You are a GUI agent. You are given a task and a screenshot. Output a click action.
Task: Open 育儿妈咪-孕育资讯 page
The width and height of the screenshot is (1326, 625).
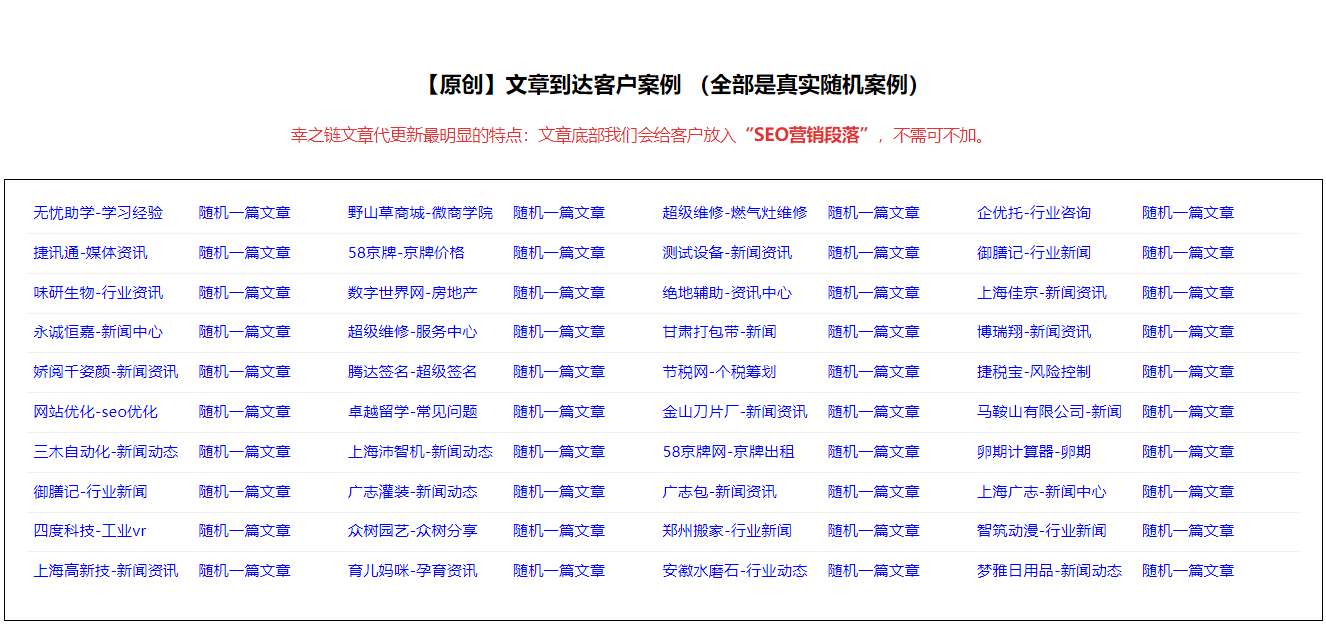pos(413,571)
